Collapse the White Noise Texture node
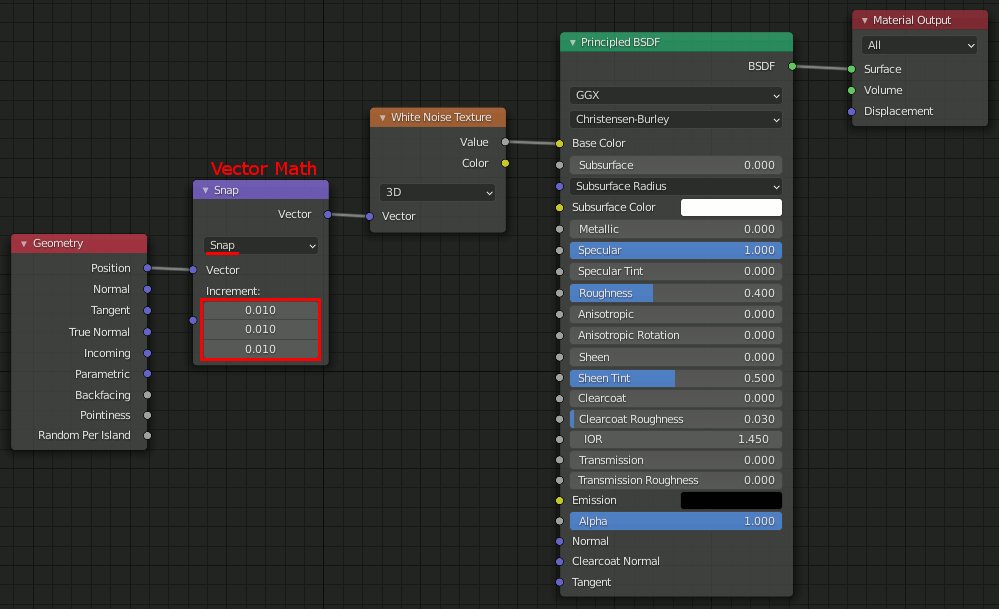Viewport: 999px width, 609px height. (382, 118)
